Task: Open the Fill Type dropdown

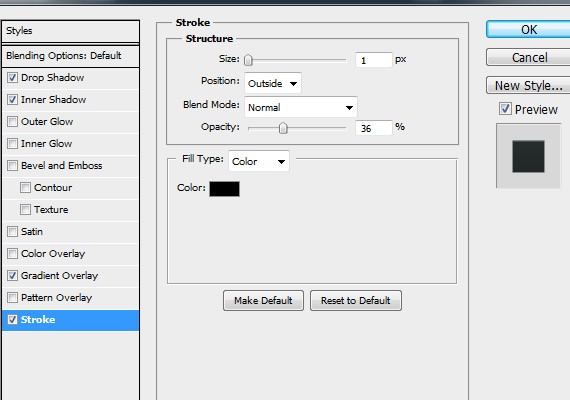Action: (259, 161)
